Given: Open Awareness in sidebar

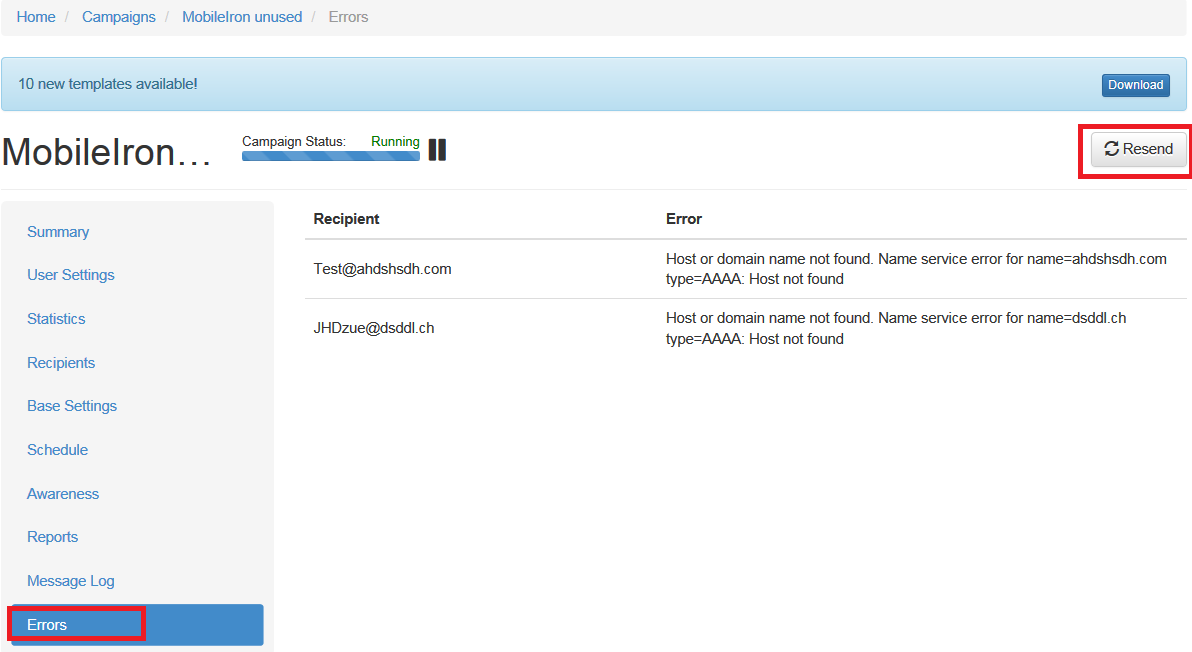Looking at the screenshot, I should pos(63,494).
